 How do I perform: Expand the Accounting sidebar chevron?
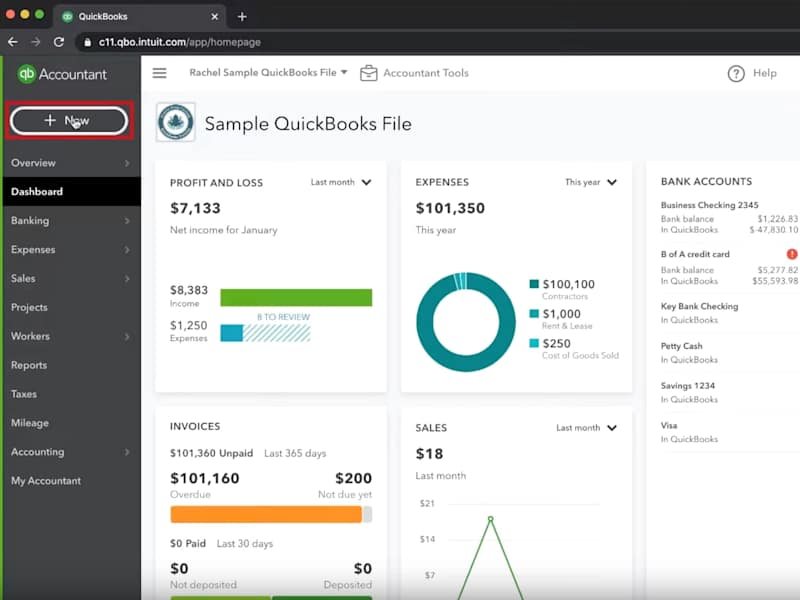coord(127,452)
